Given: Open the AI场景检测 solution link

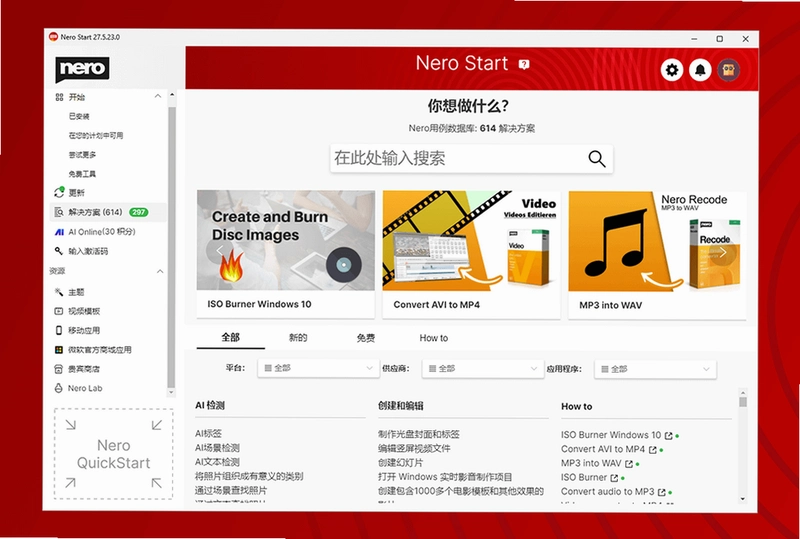Looking at the screenshot, I should coord(217,448).
